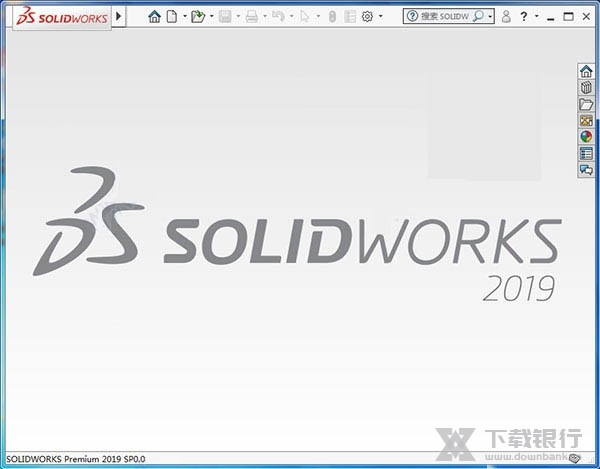The height and width of the screenshot is (469, 600).
Task: Open the Welcome home icon in the toolbar
Action: coord(154,16)
